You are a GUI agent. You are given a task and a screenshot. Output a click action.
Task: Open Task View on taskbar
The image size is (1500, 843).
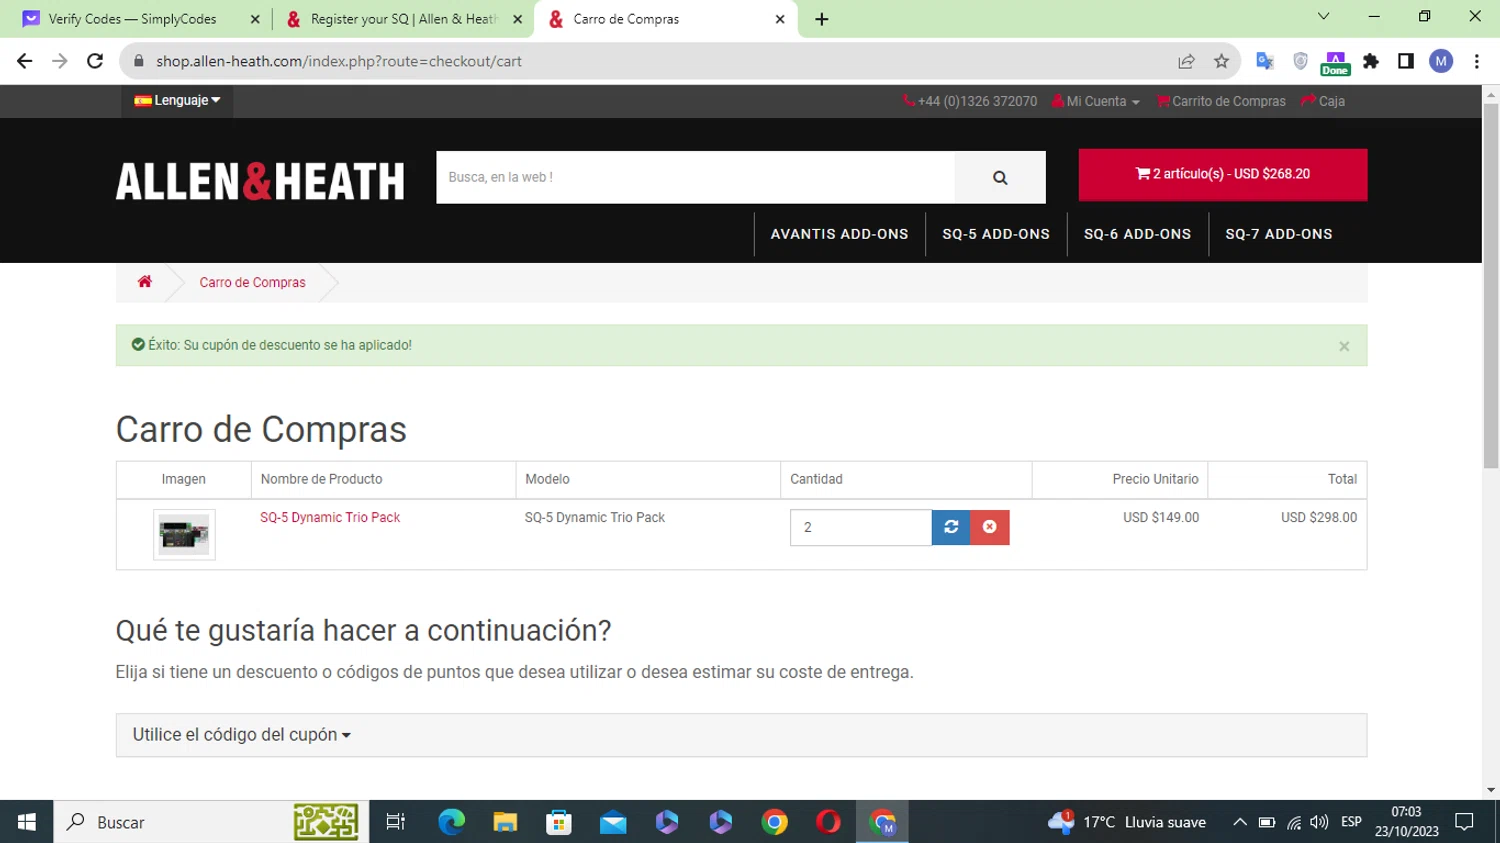click(396, 822)
